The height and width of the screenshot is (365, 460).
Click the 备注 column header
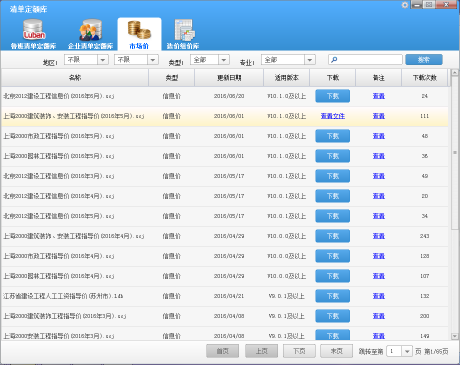[x=379, y=78]
